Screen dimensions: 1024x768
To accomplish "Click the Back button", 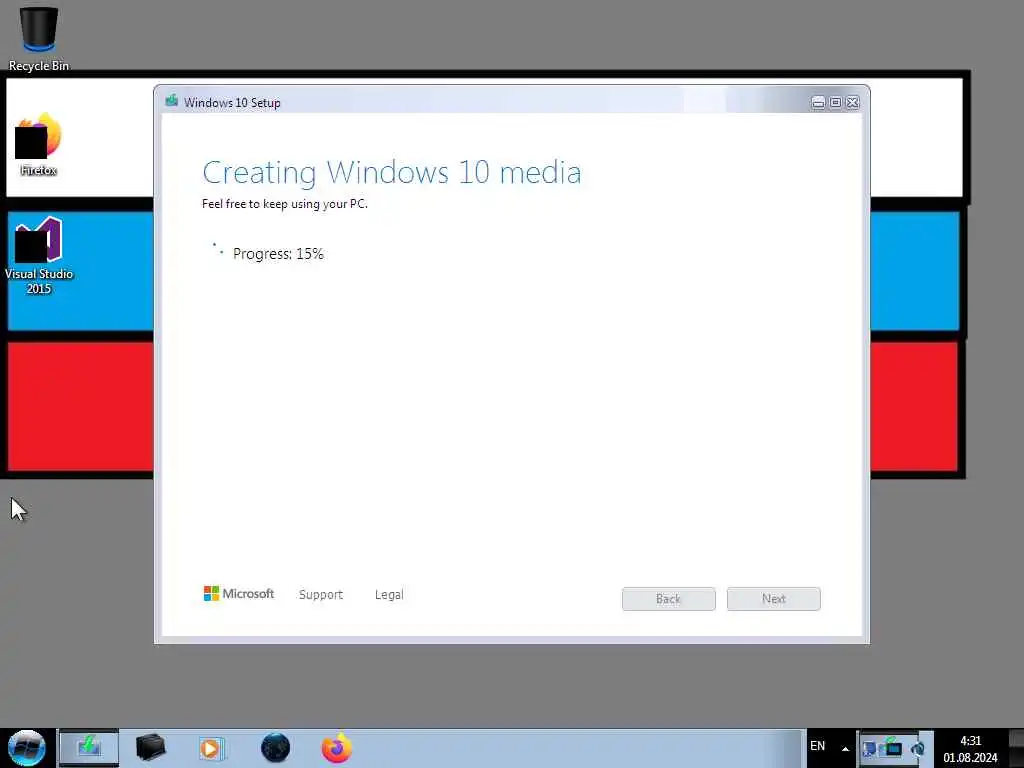I will point(669,599).
